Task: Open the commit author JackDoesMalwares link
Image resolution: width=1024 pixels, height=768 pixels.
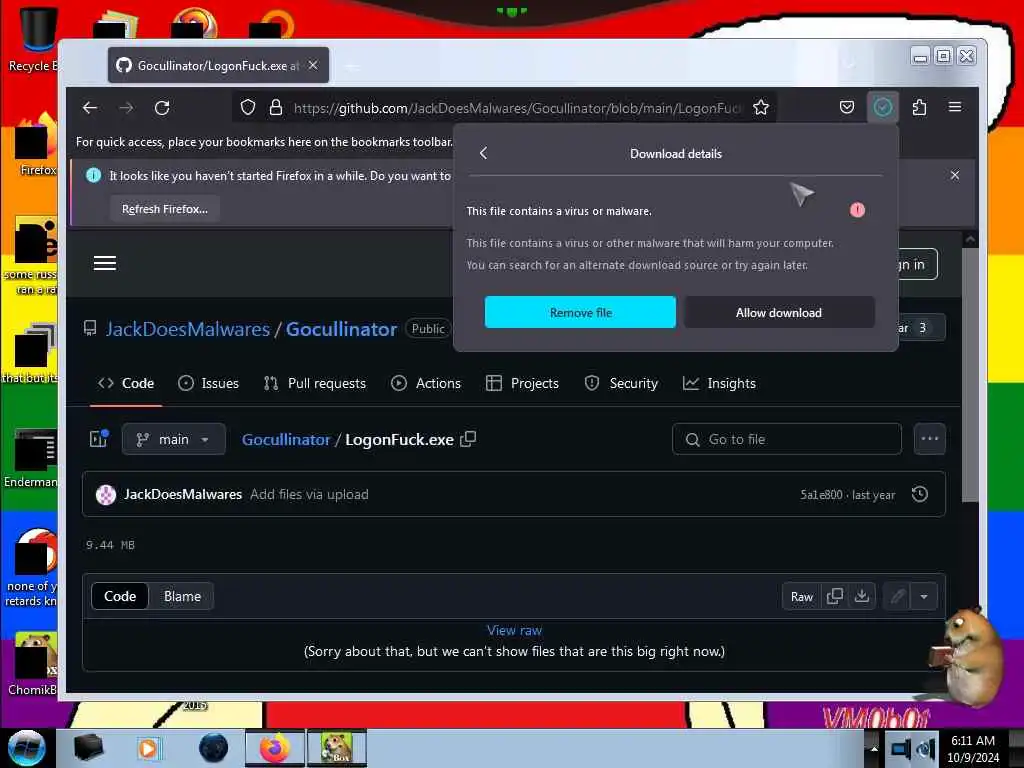Action: (183, 494)
